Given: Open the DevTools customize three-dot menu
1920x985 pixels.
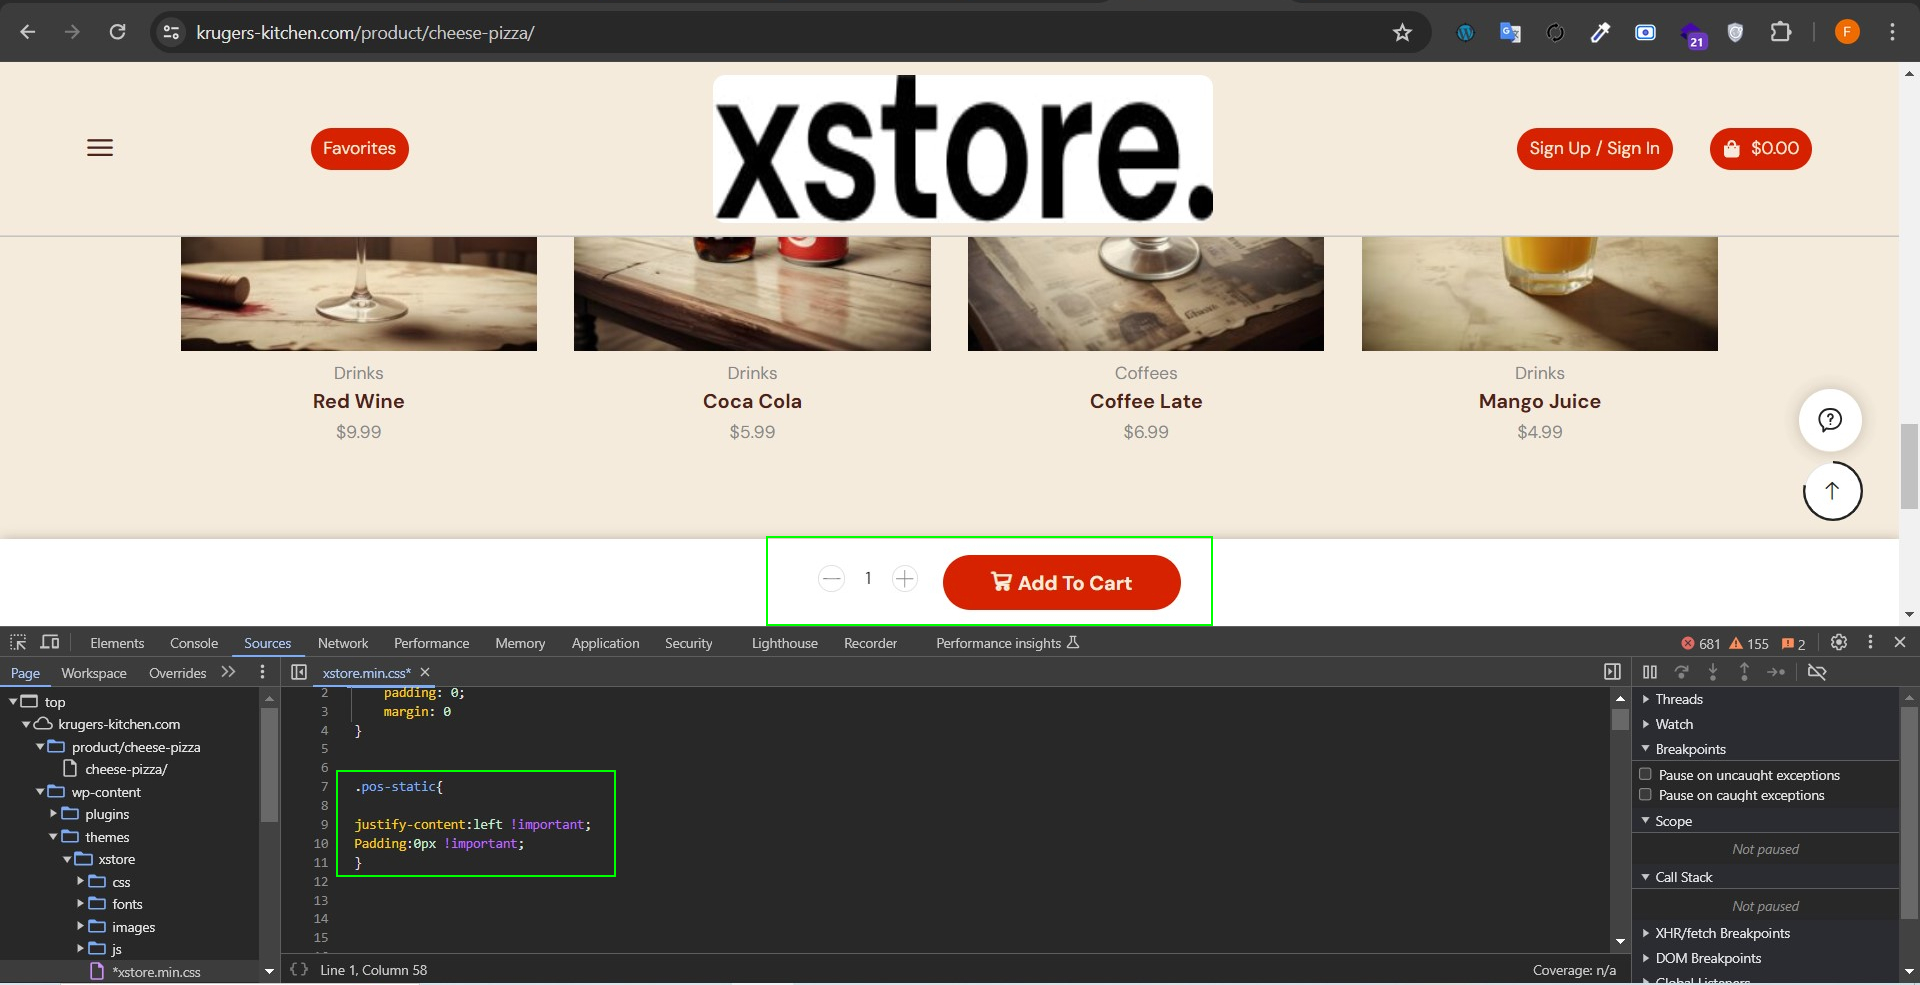Looking at the screenshot, I should coord(1870,642).
